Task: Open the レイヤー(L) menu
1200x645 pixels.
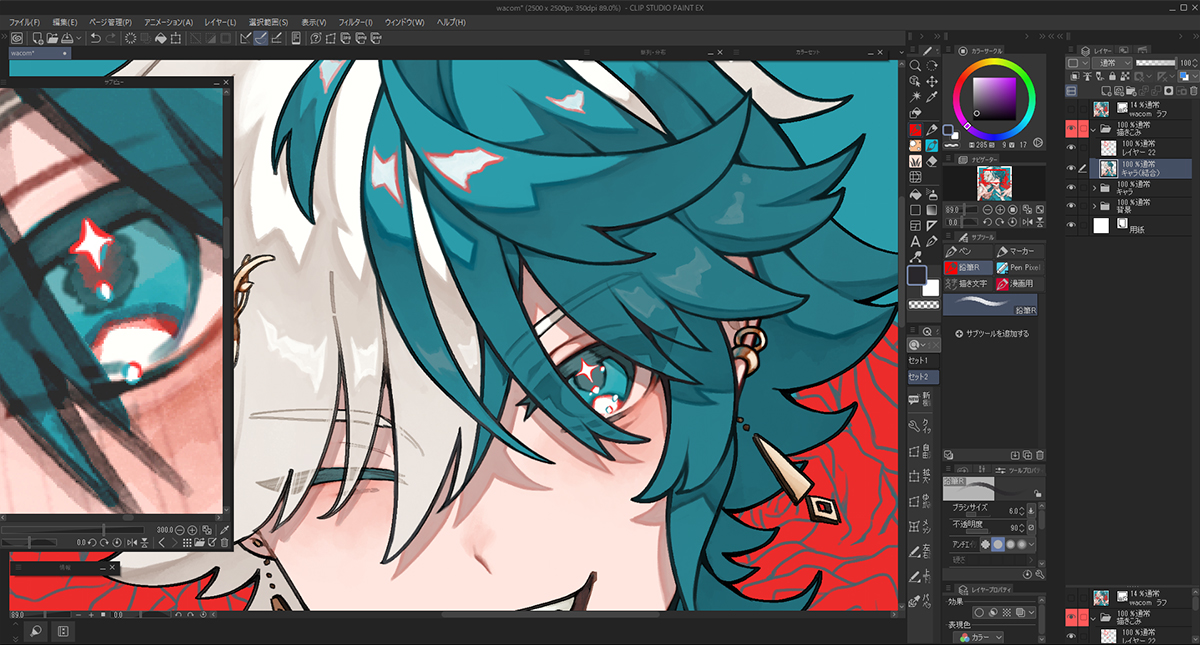Action: pos(219,22)
